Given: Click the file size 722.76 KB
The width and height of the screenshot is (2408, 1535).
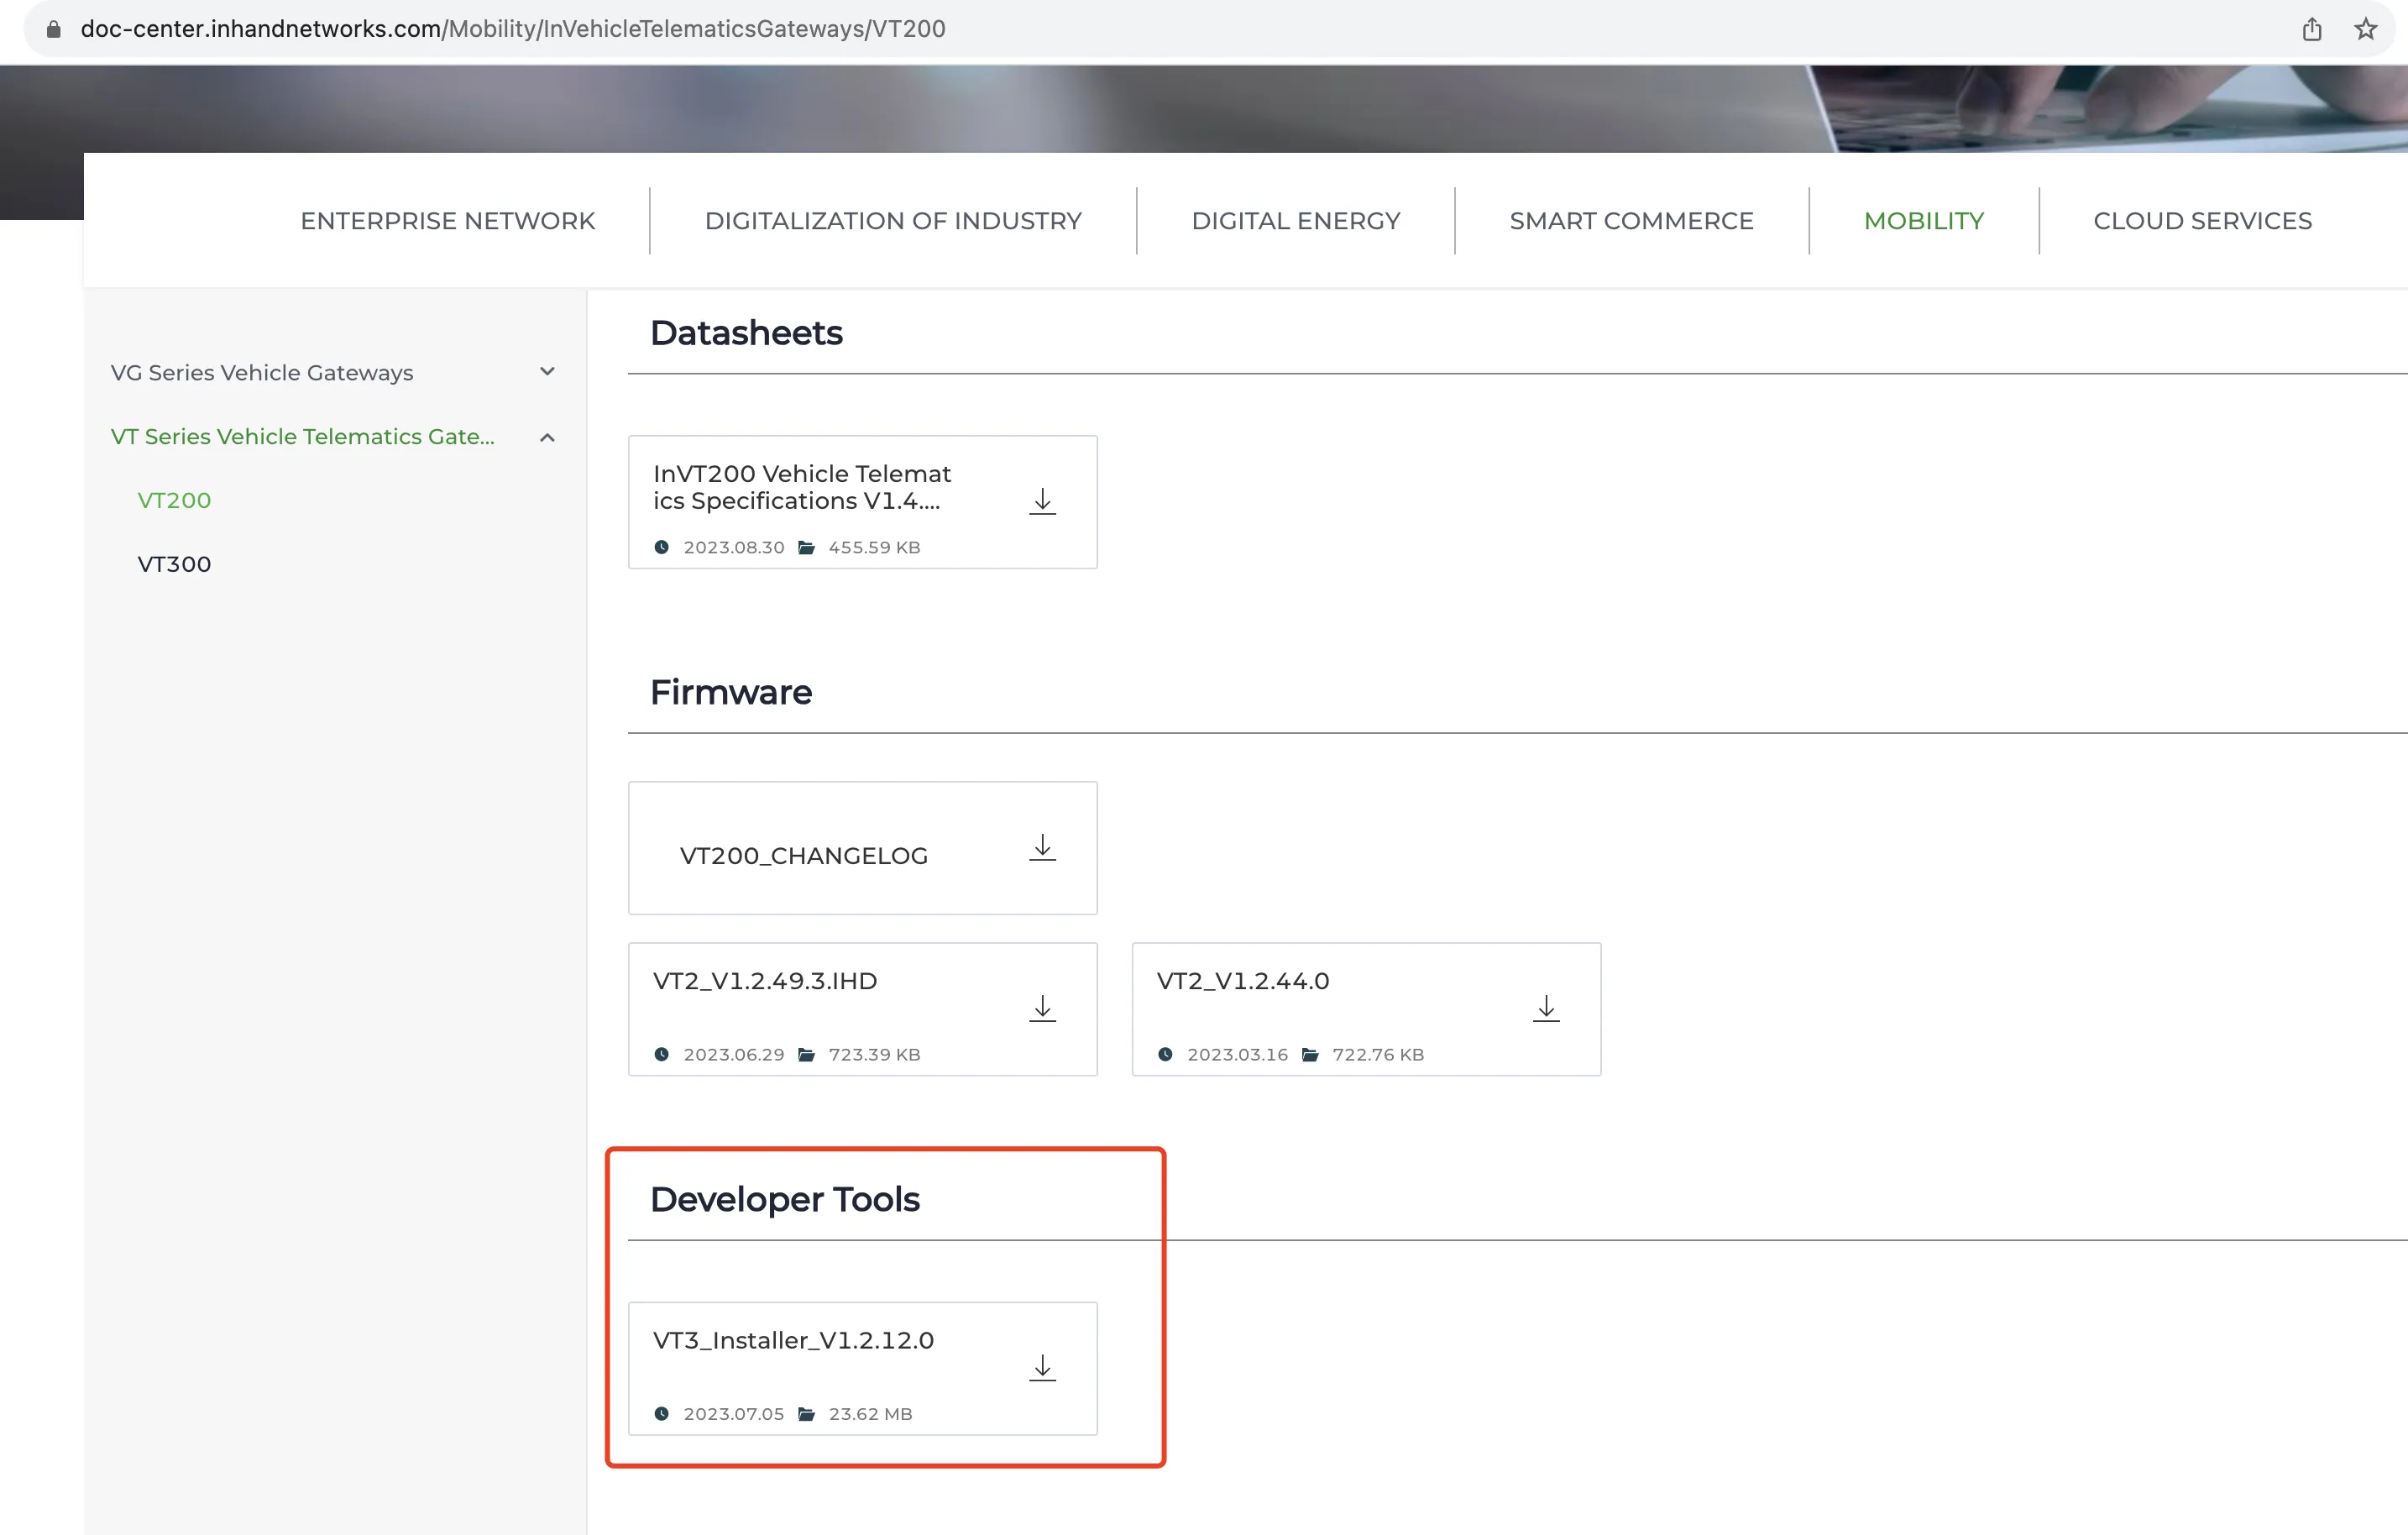Looking at the screenshot, I should click(1378, 1054).
